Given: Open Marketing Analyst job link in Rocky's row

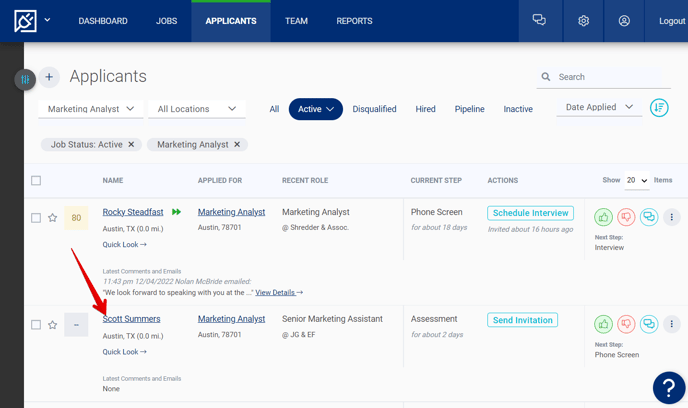Looking at the screenshot, I should point(231,212).
